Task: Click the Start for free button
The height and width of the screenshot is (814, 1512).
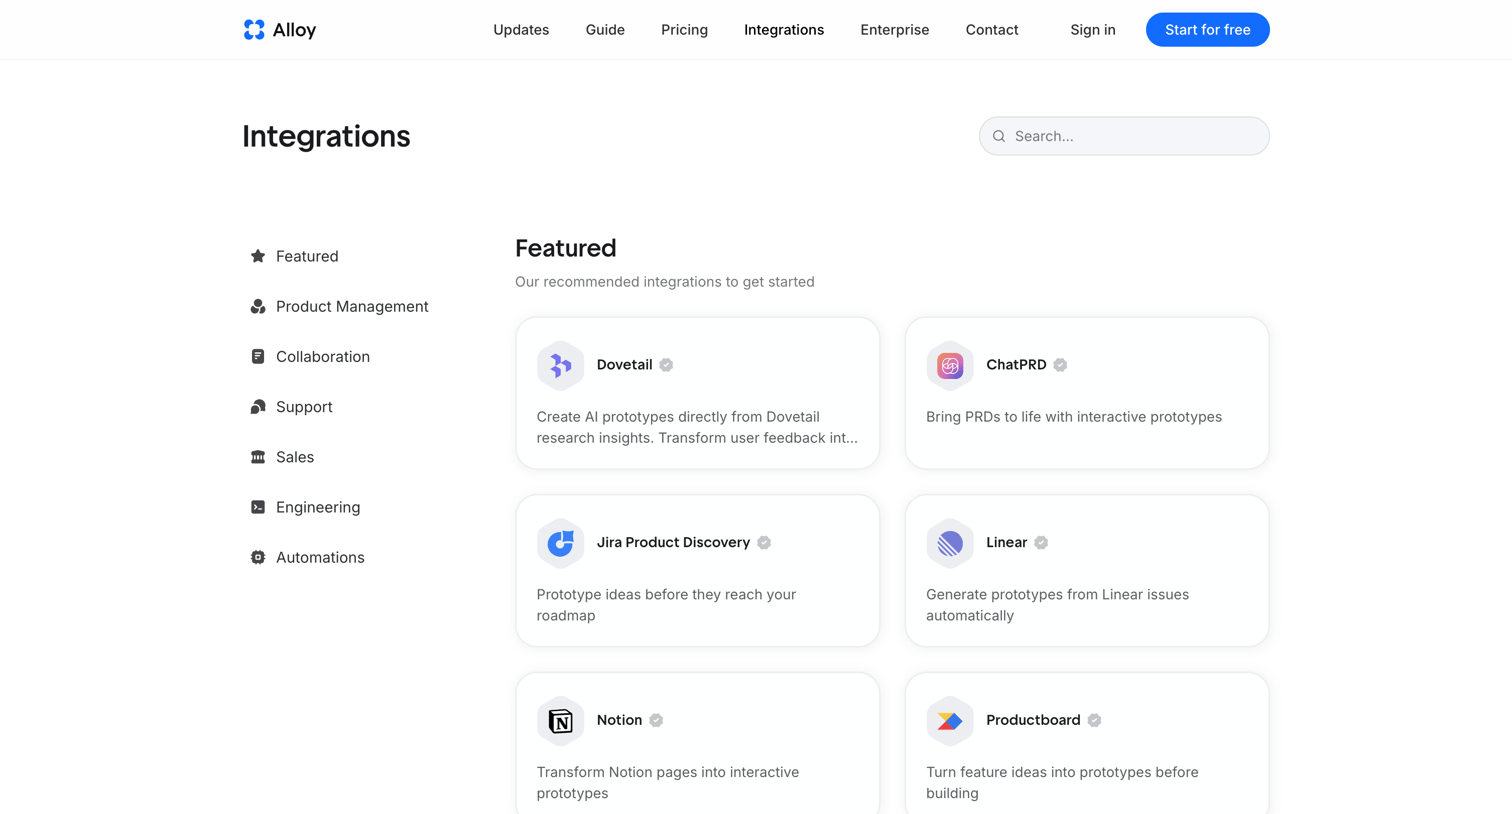Action: tap(1208, 30)
